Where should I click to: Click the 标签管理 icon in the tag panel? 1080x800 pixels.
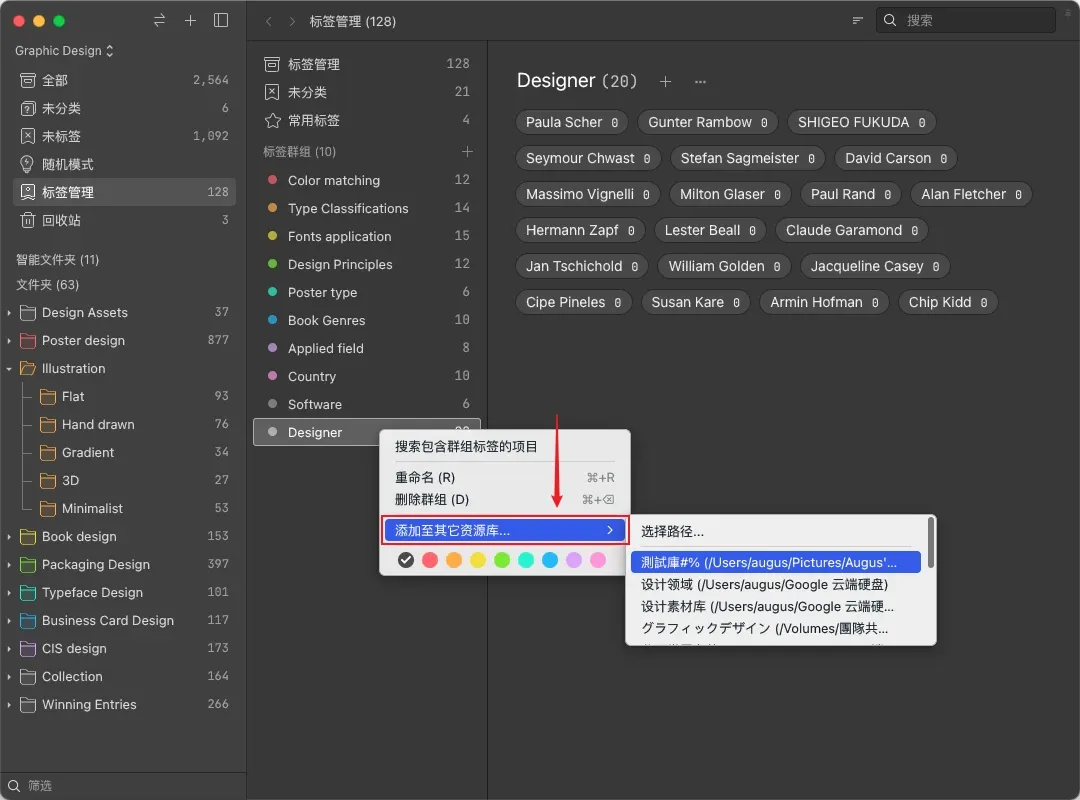[x=272, y=64]
